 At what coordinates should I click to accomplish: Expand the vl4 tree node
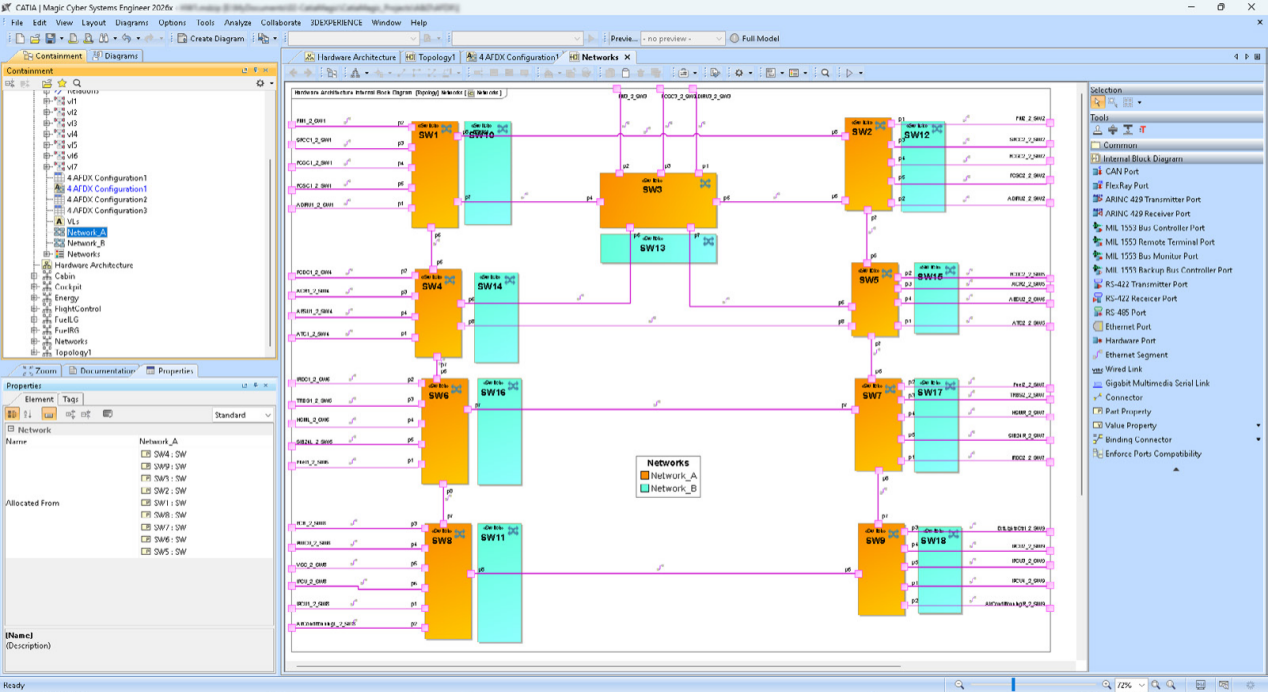(x=47, y=134)
